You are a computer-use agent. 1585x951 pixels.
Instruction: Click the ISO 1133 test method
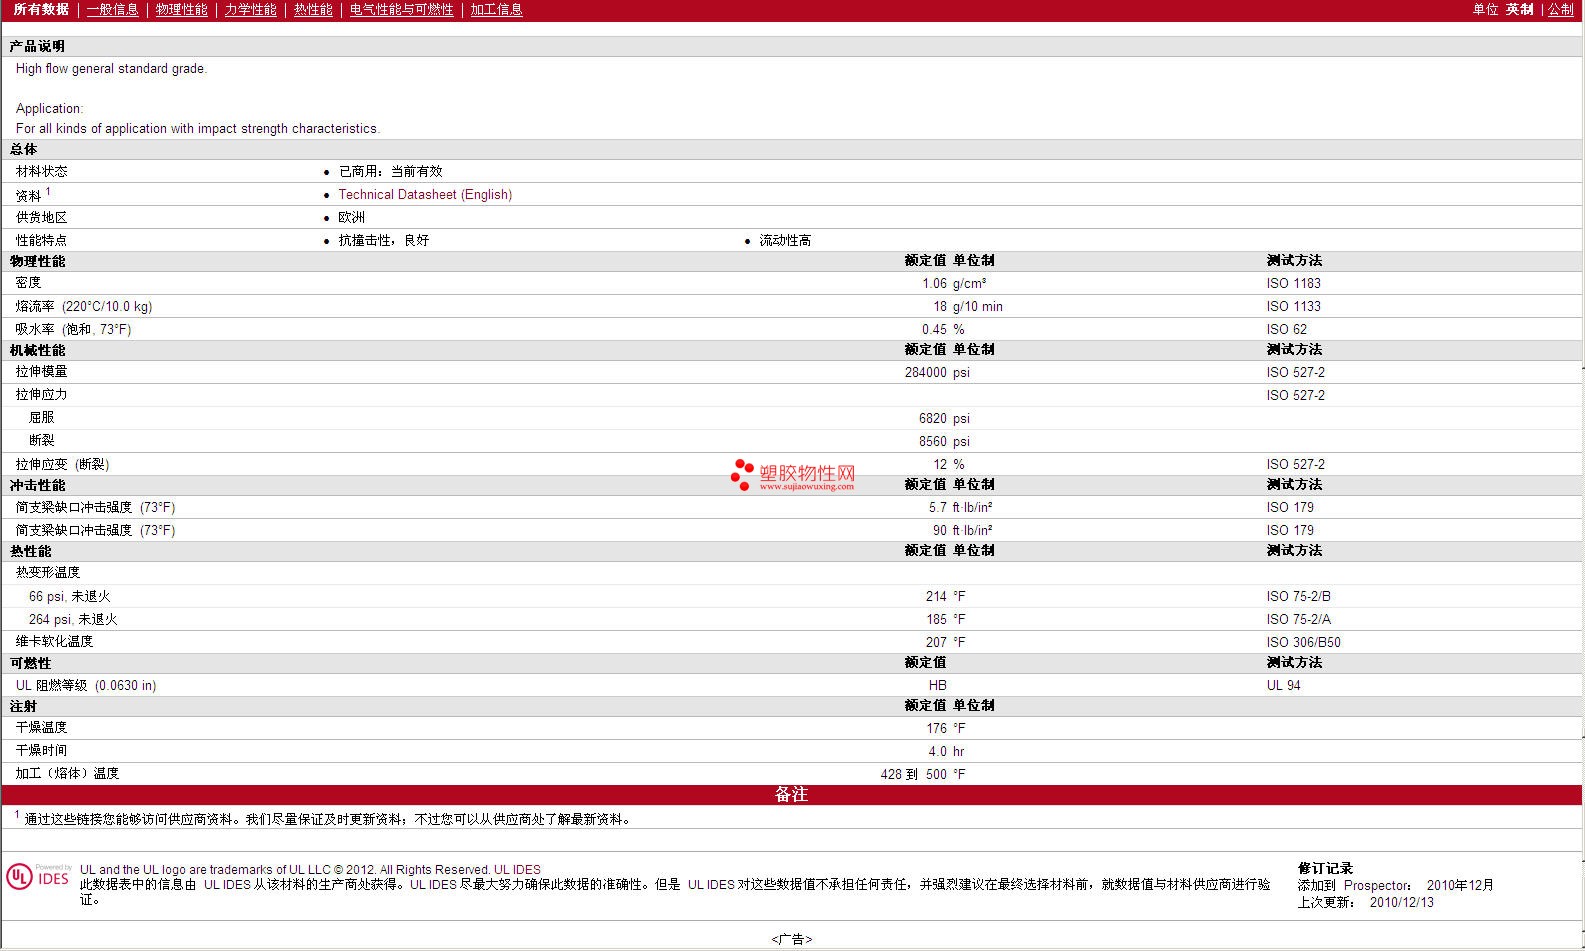coord(1294,307)
